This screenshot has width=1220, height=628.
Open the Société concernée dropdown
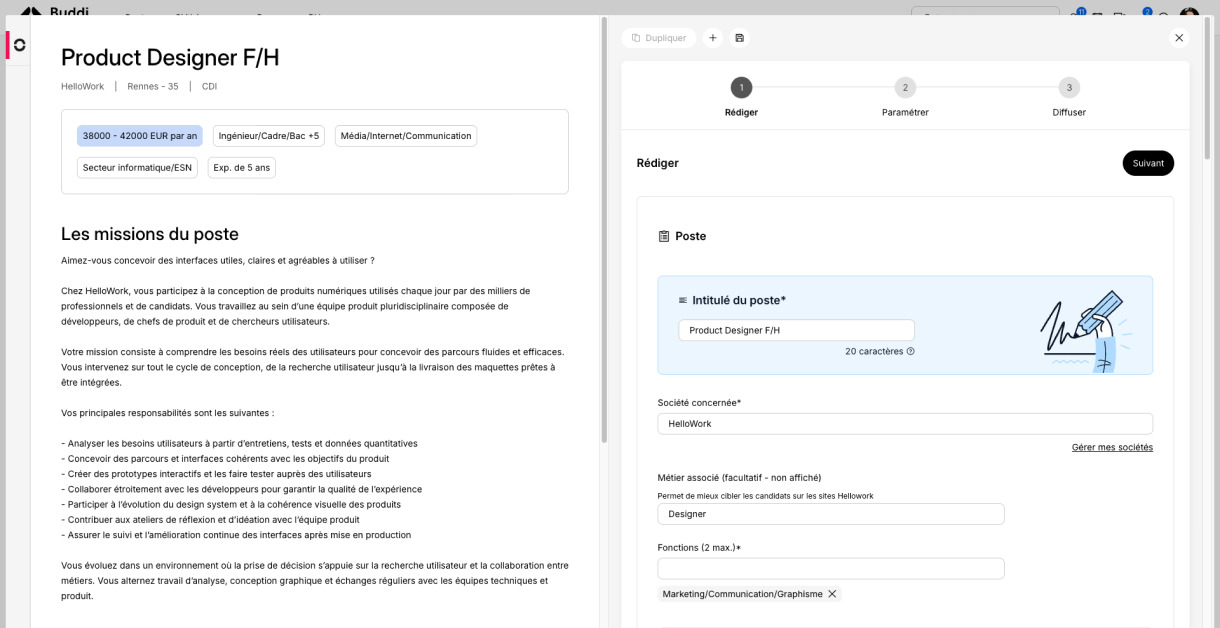pos(904,424)
